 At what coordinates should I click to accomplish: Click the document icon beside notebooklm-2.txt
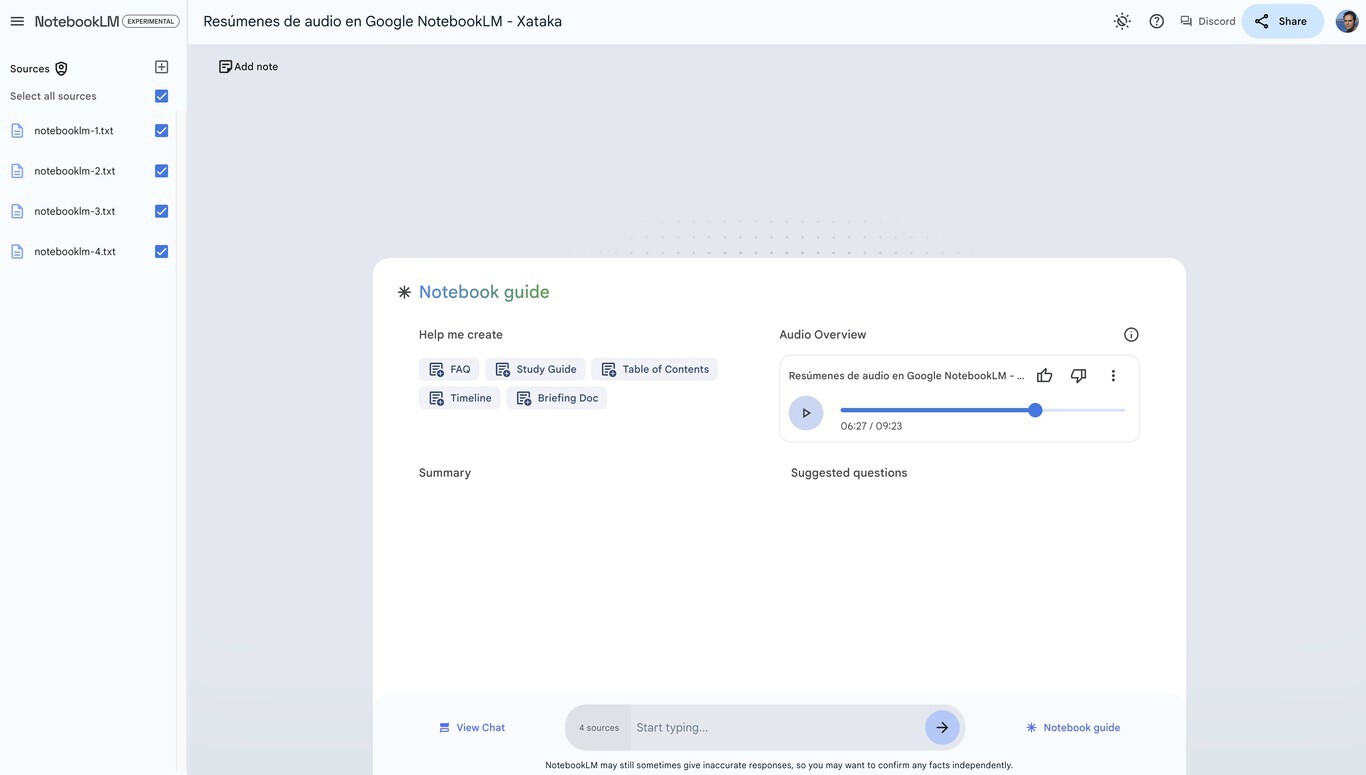17,171
